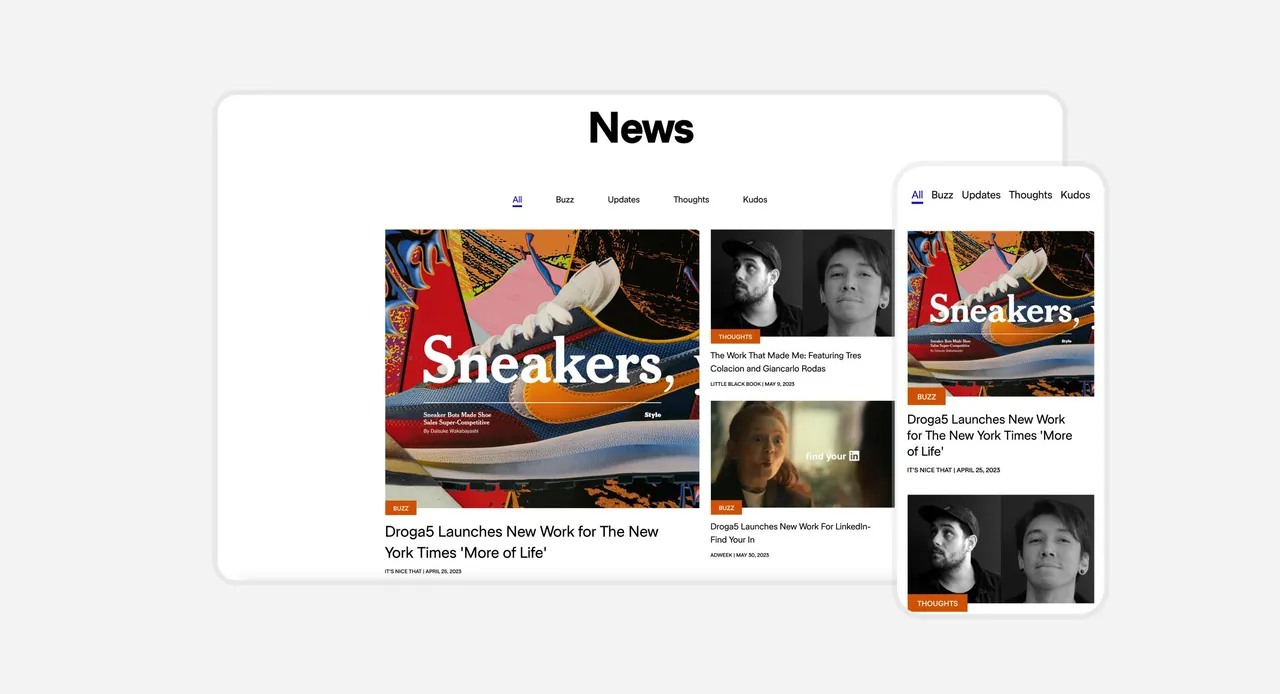Open Thoughts tab in the mobile view
Viewport: 1280px width, 694px height.
click(1030, 195)
